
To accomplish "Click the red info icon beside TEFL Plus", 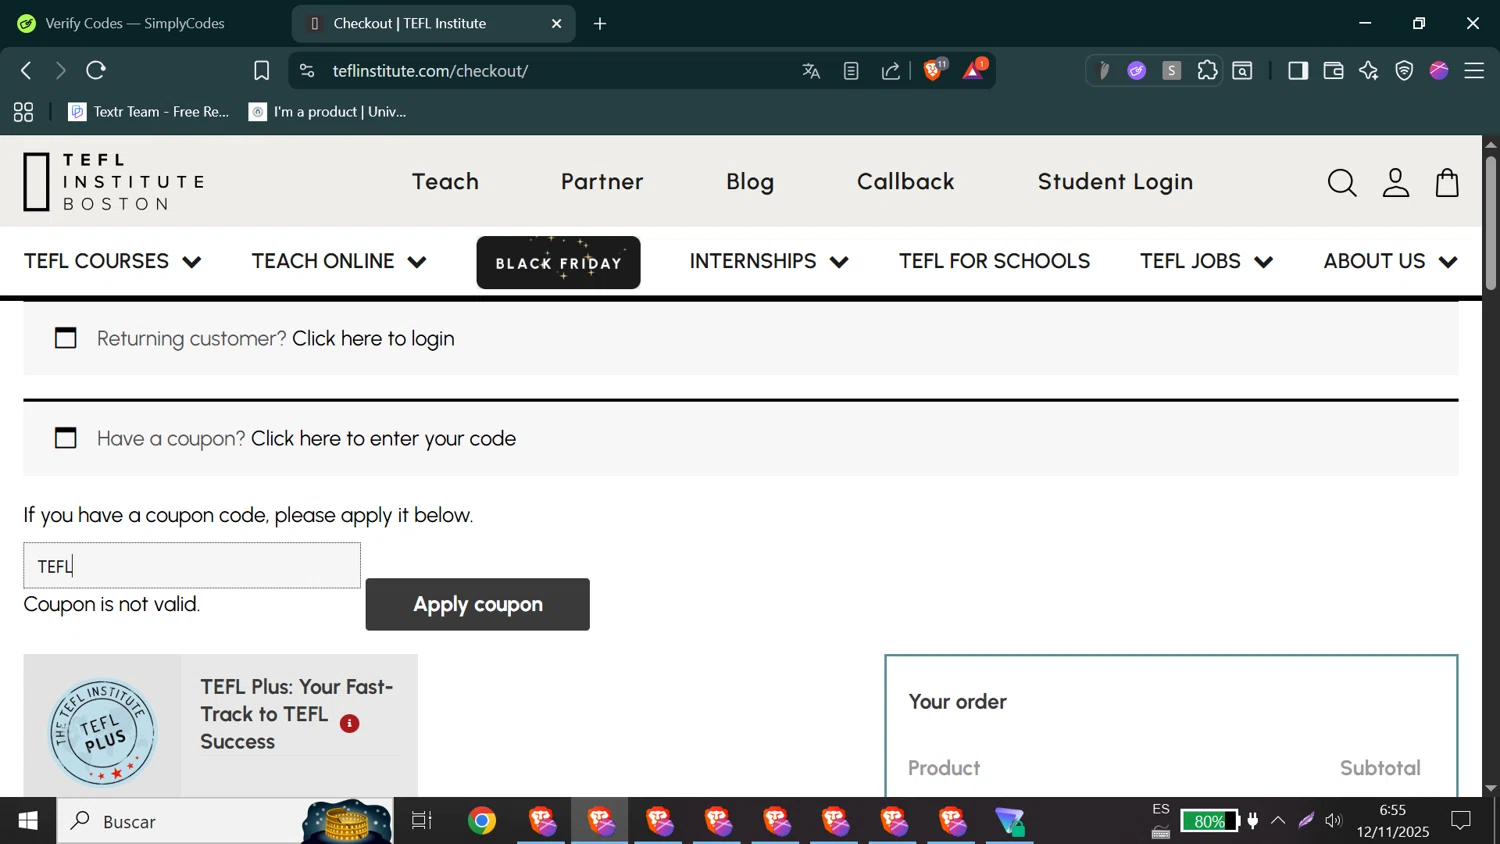I will pos(349,724).
